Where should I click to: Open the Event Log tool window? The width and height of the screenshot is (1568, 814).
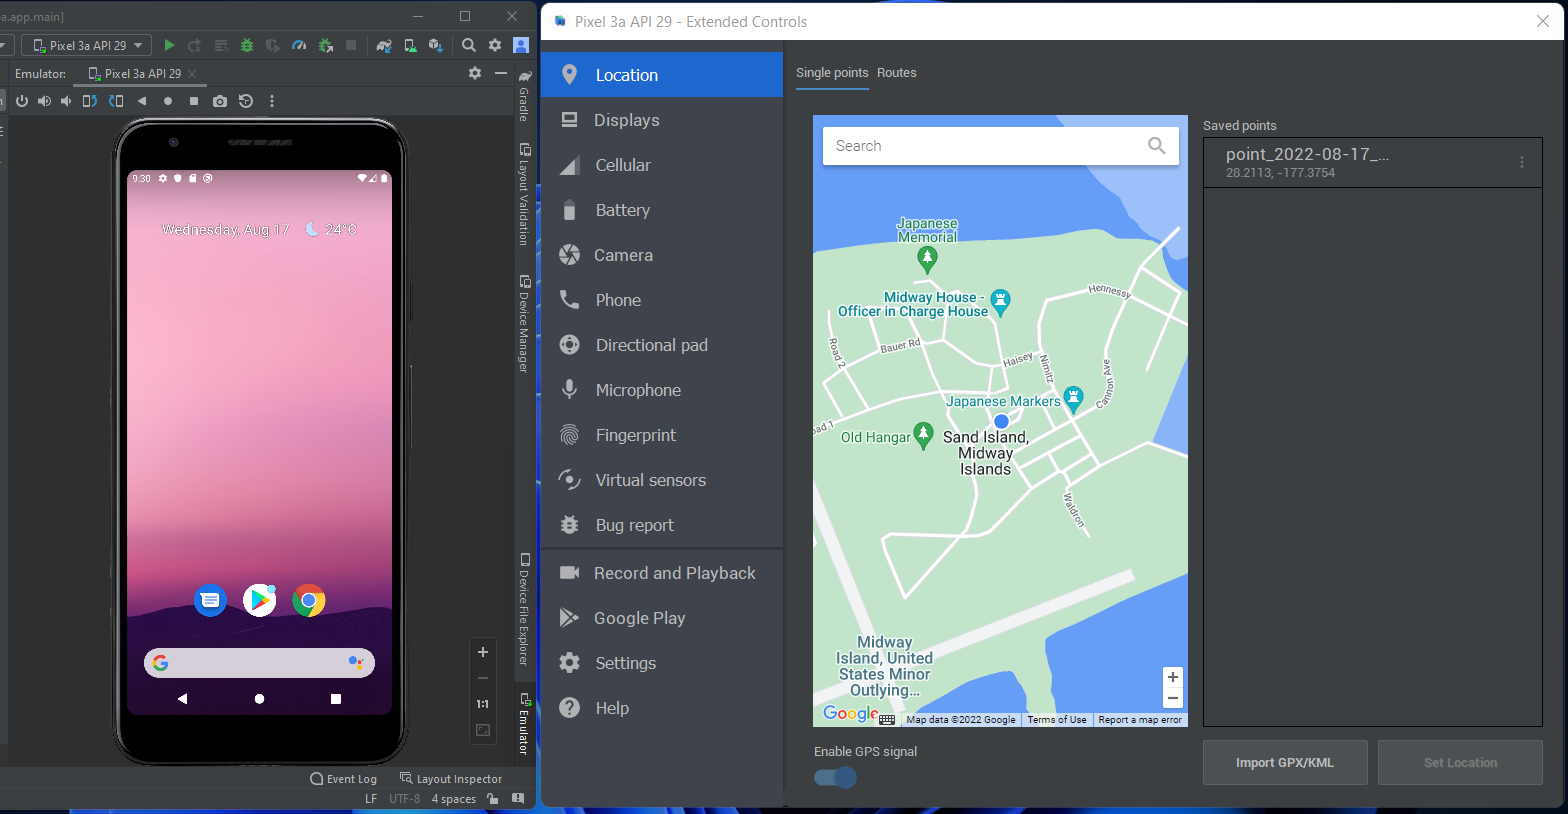344,779
